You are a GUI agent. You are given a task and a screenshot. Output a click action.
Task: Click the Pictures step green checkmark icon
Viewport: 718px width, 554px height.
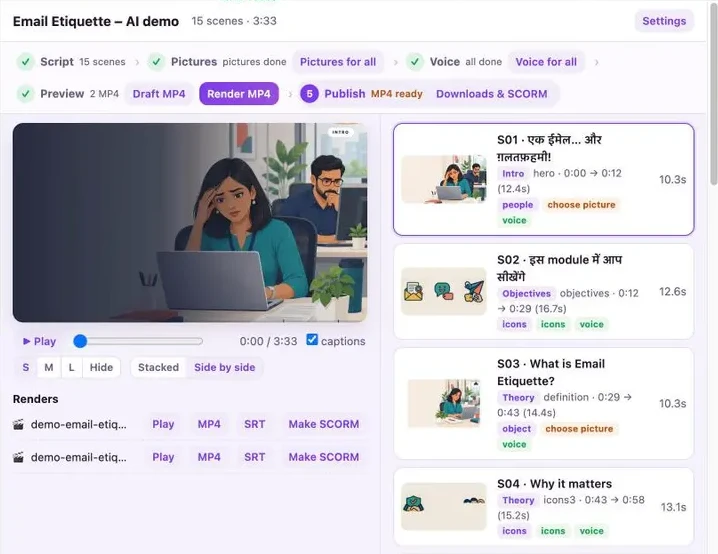pos(157,62)
